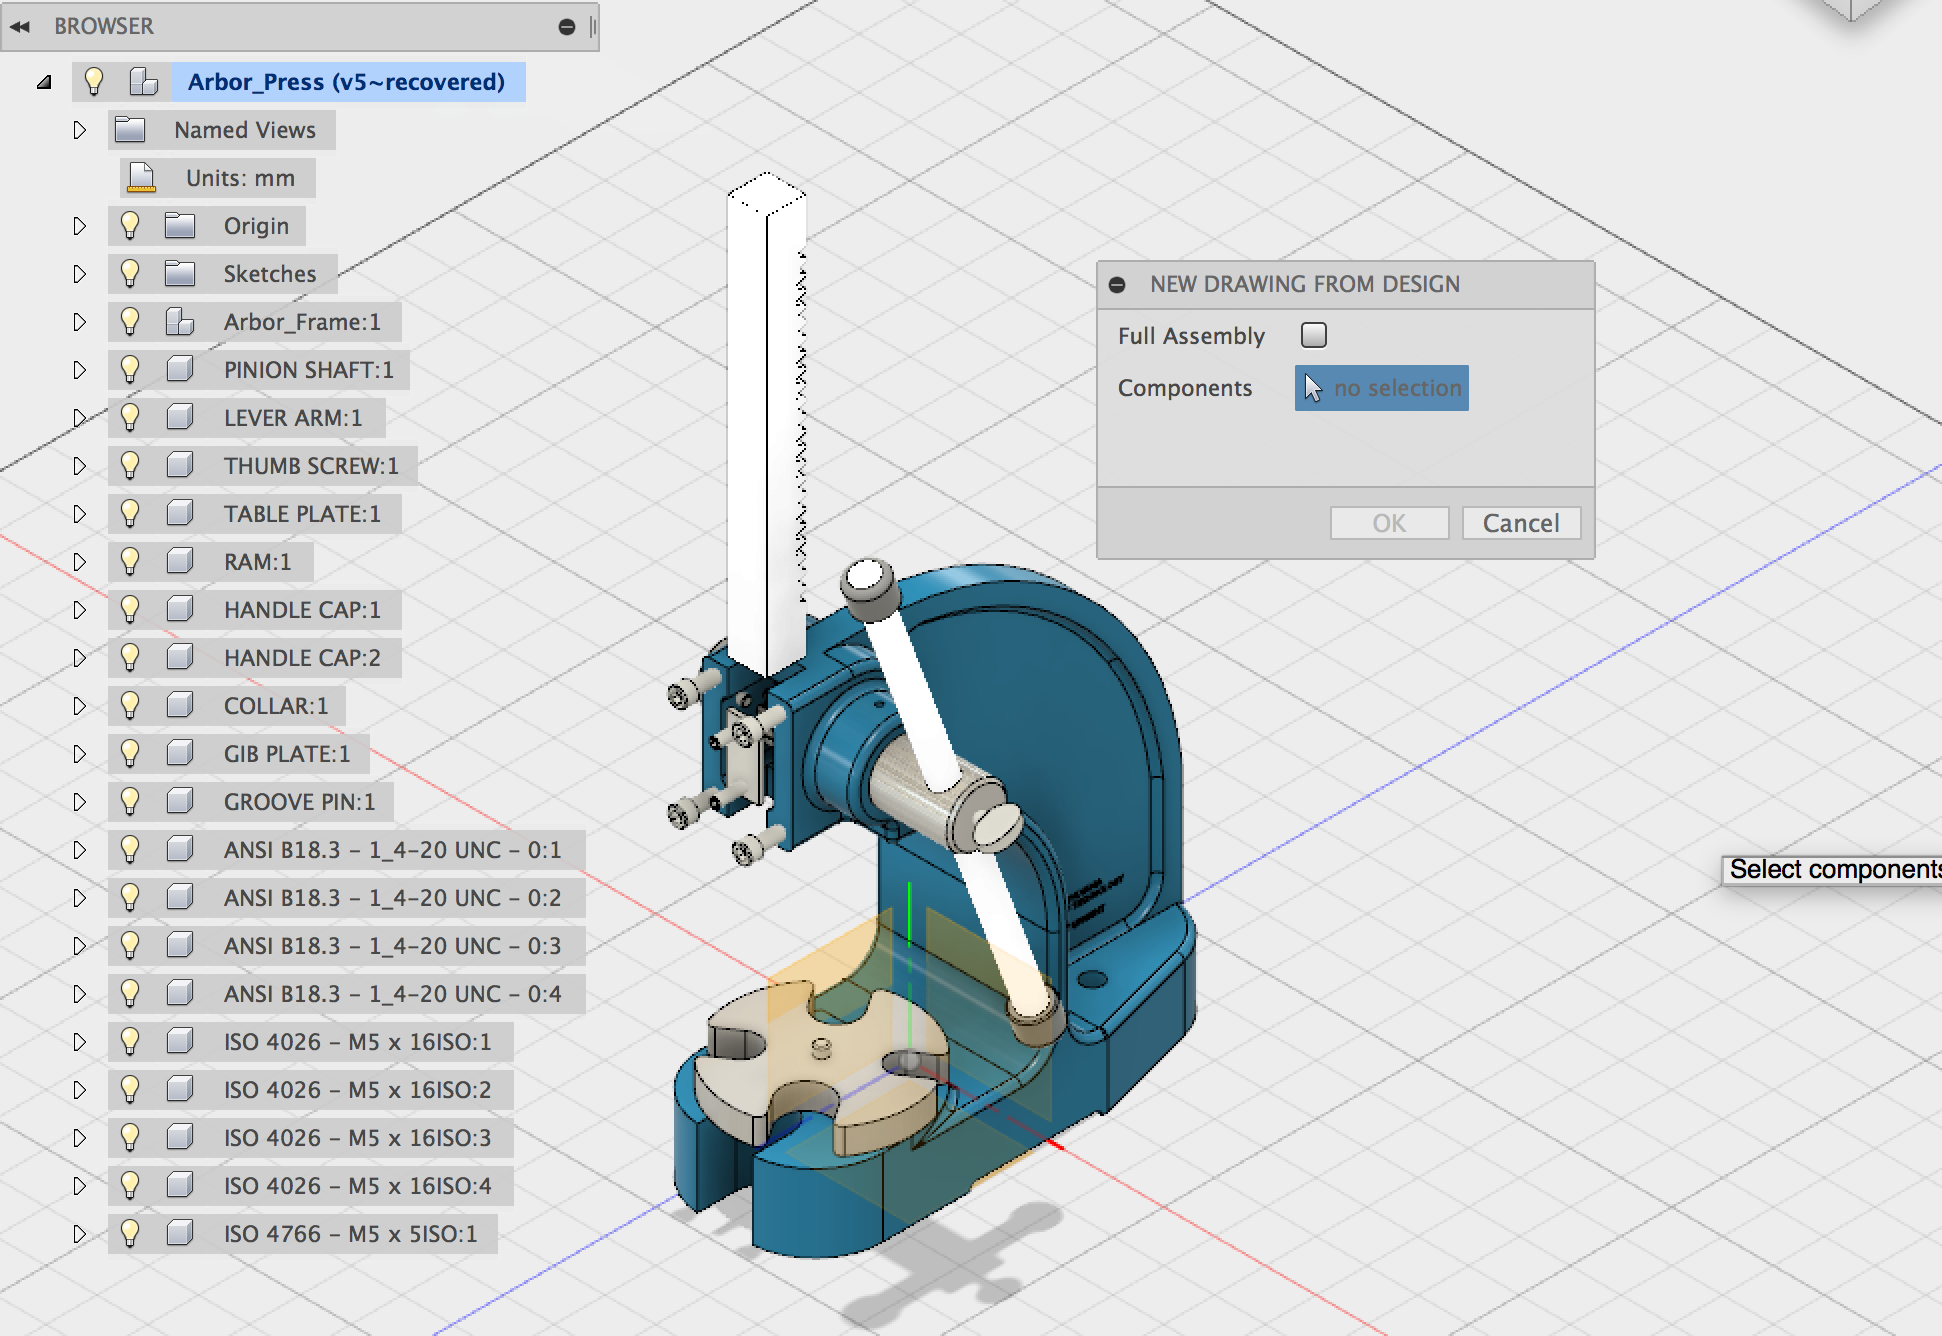Click OK in the drawing dialog
Image resolution: width=1942 pixels, height=1336 pixels.
[x=1389, y=523]
